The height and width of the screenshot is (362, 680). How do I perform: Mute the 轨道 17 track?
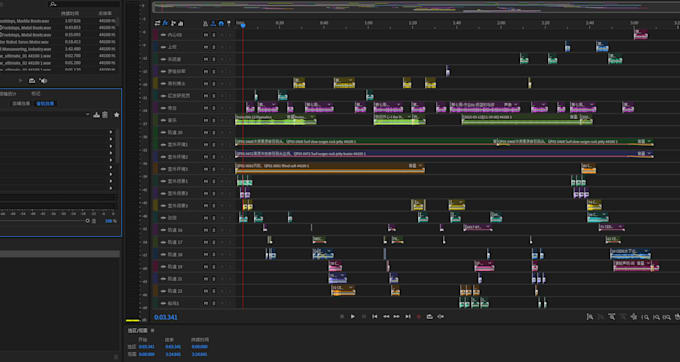coord(206,242)
